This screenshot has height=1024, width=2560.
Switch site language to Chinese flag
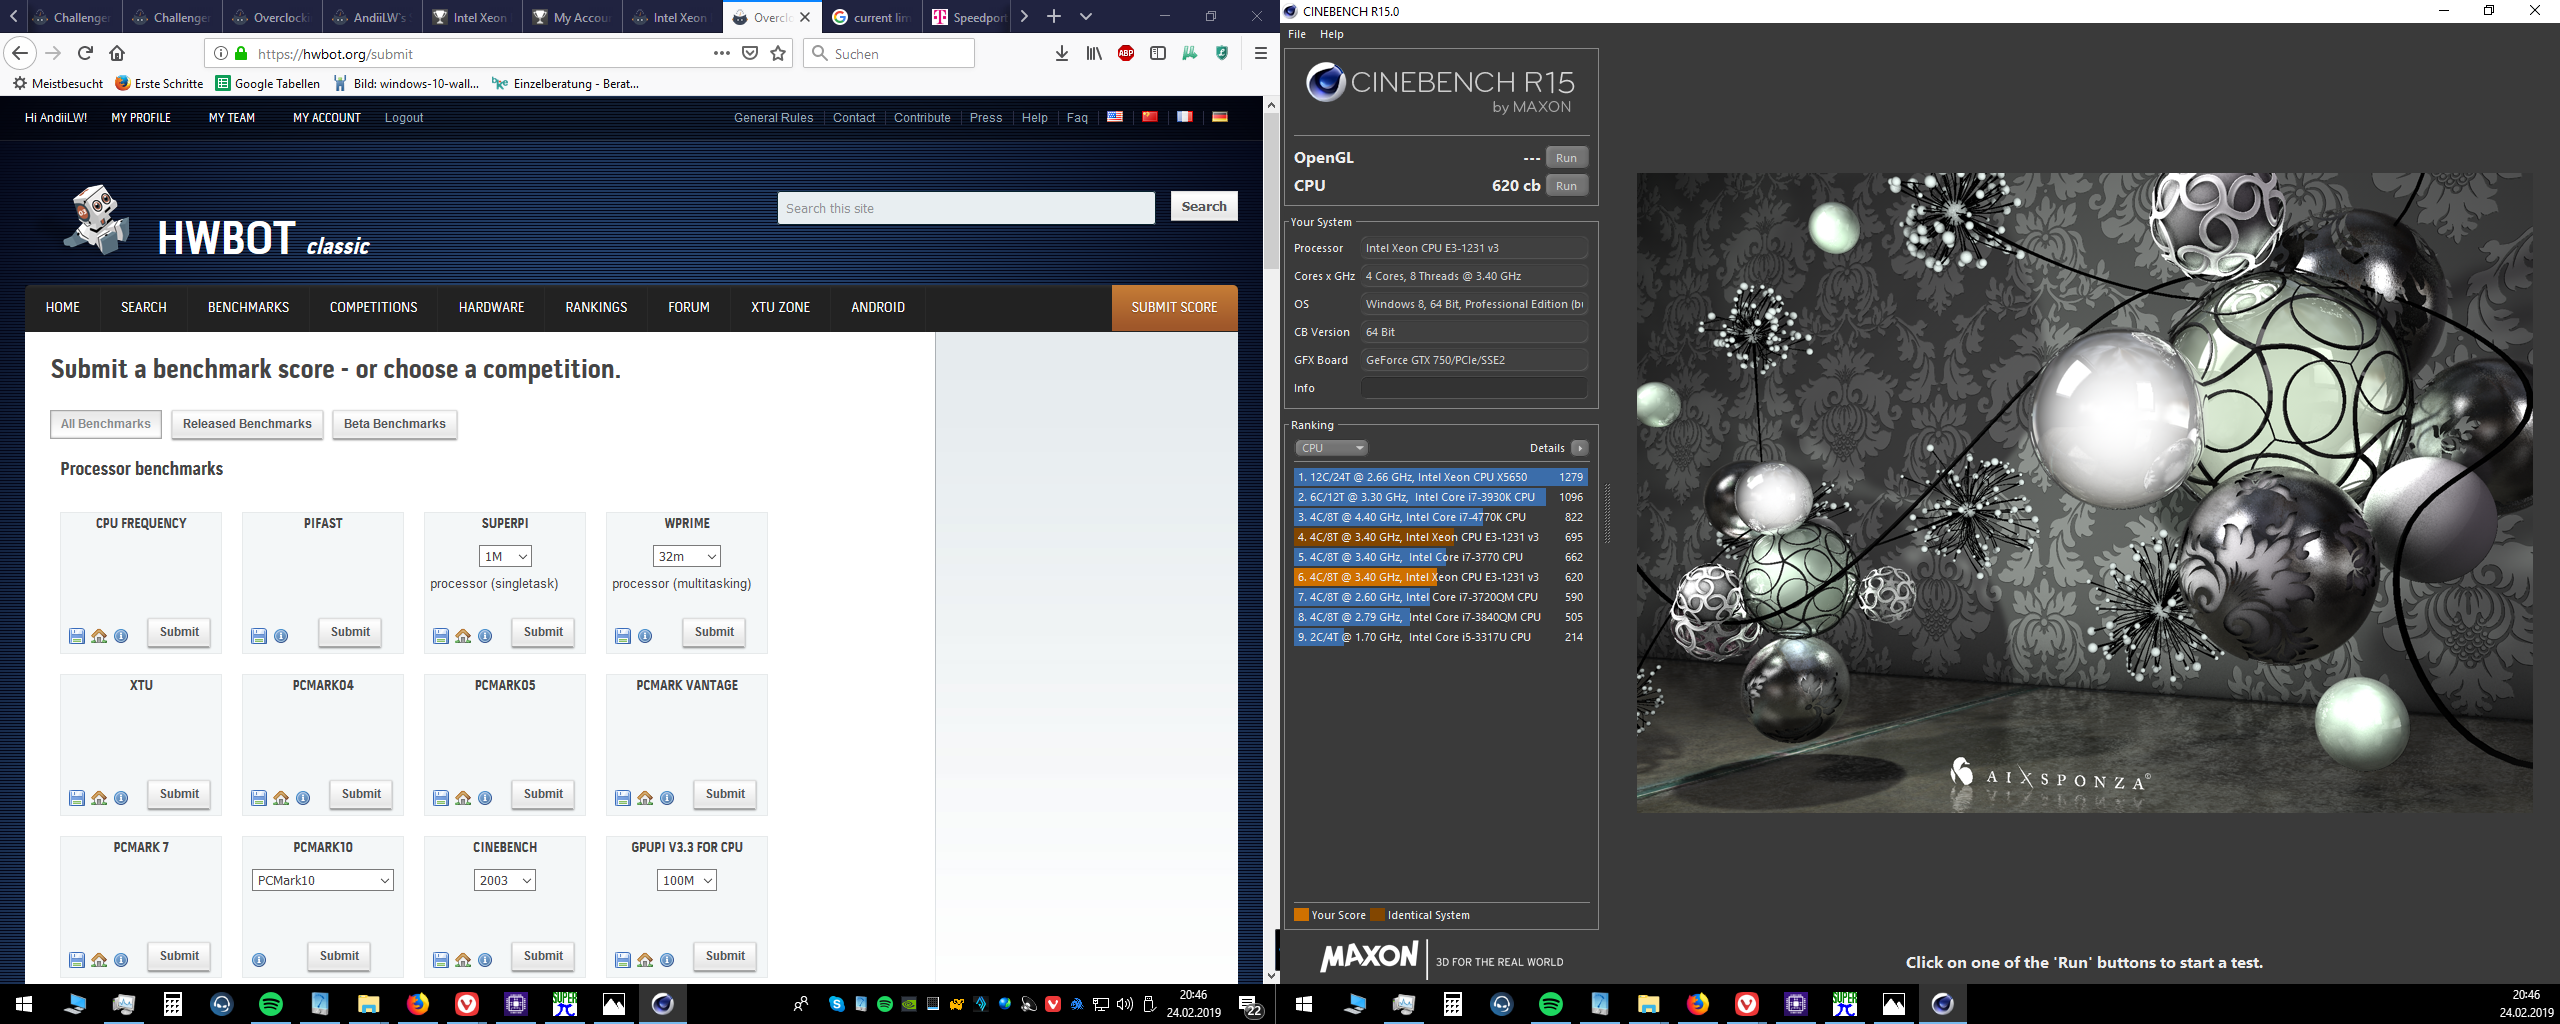point(1150,117)
